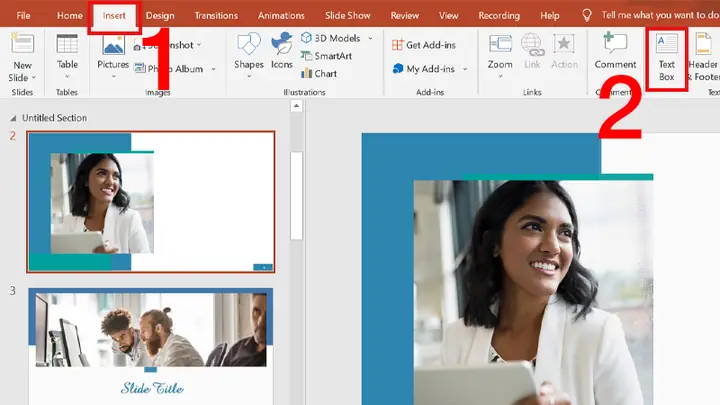Screen dimensions: 720x405
Task: Click the Text Box tool
Action: click(667, 58)
